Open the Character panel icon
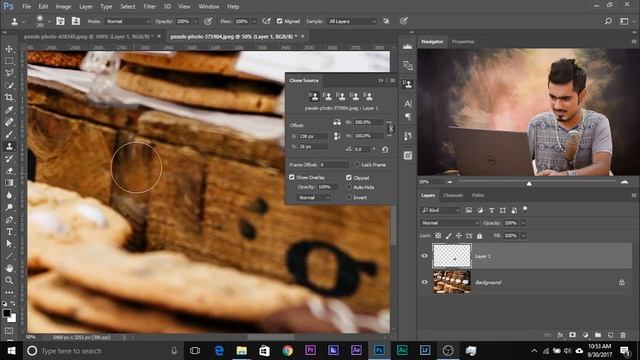This screenshot has height=360, width=640. click(407, 104)
